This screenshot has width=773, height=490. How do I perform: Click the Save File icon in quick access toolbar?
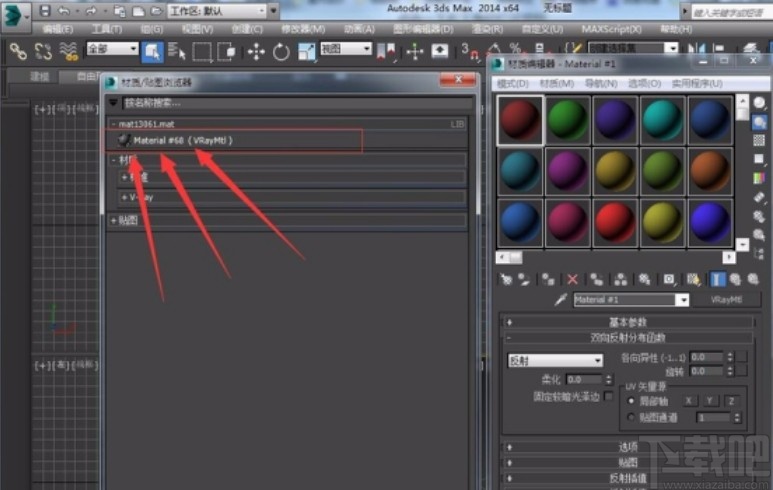[x=44, y=10]
